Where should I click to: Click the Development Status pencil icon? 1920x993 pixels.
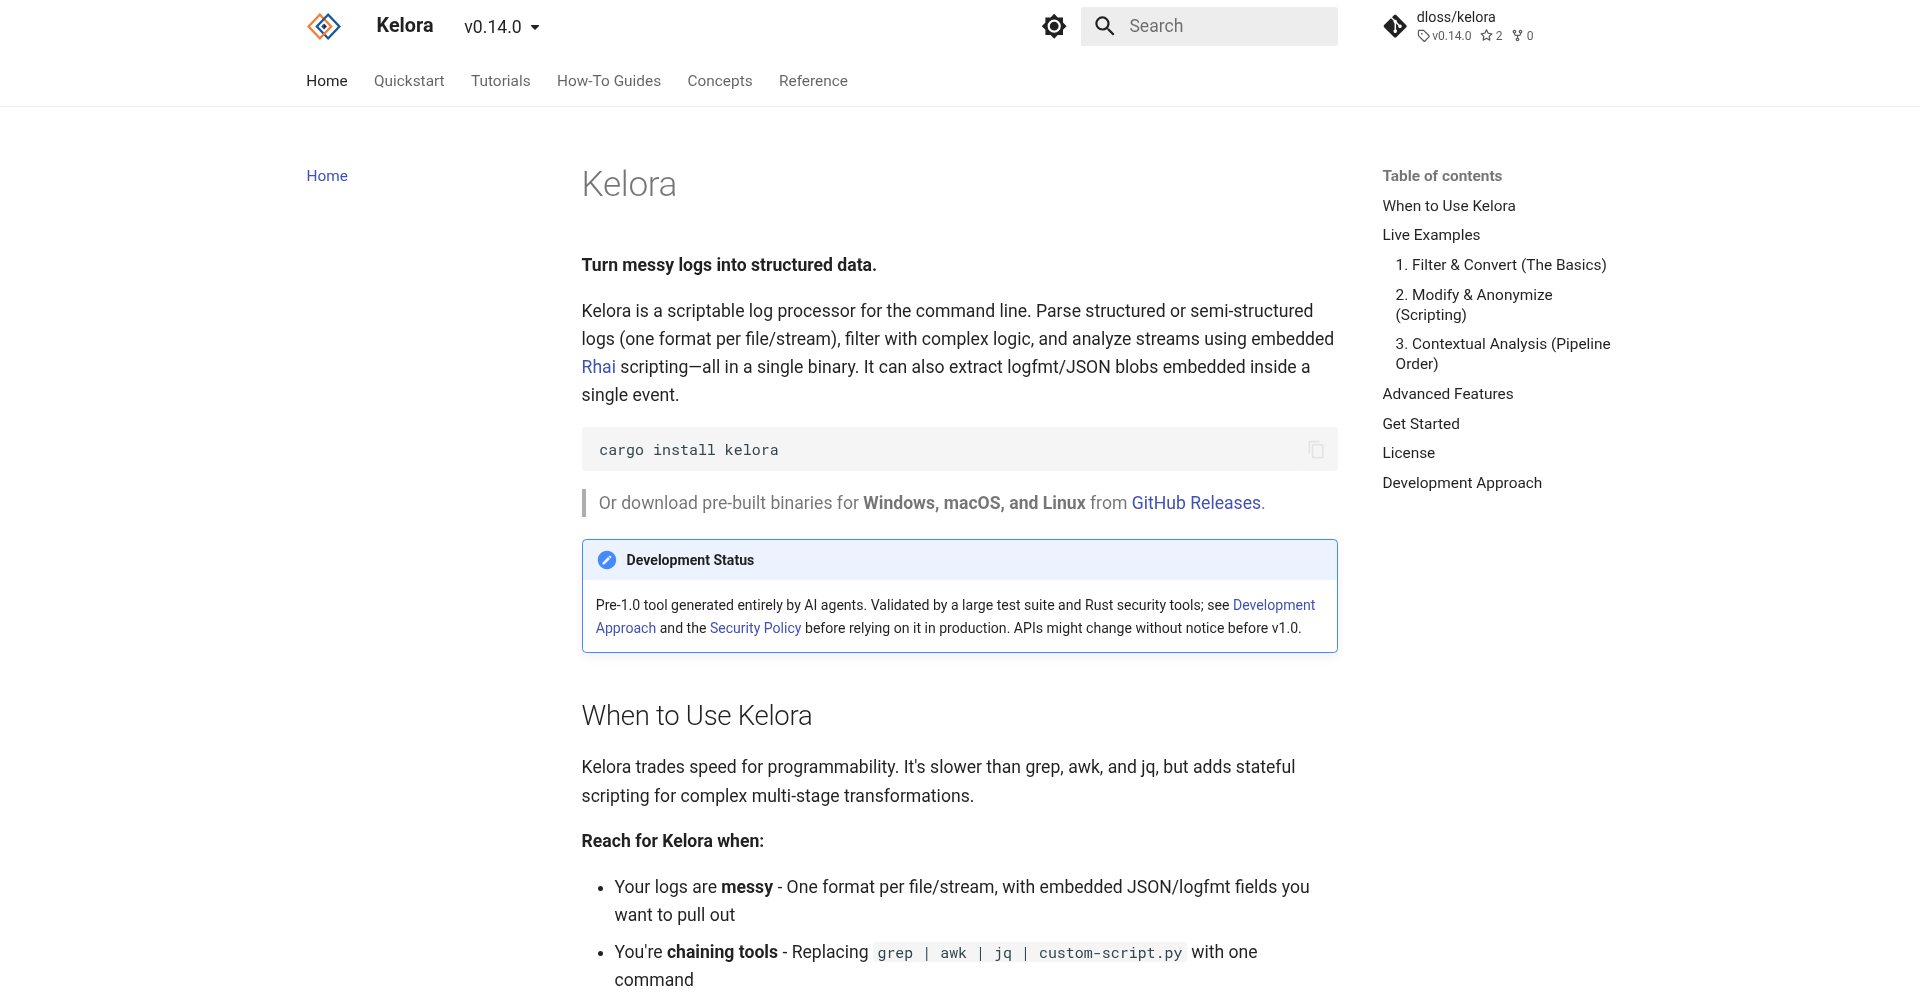click(607, 560)
